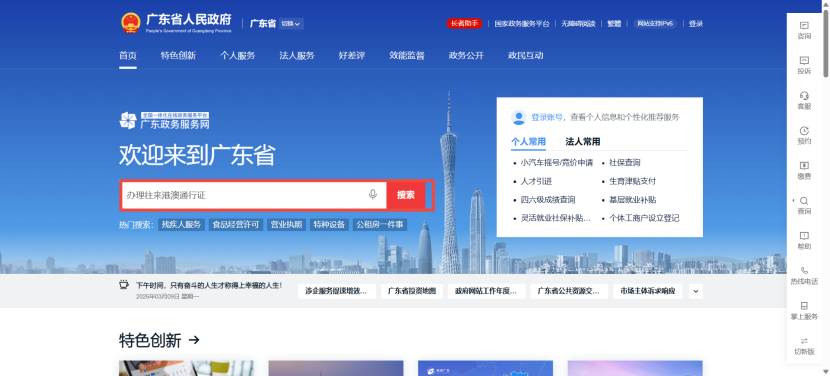The width and height of the screenshot is (830, 376).
Task: Click 涉企服务提质增效 quick link
Action: click(337, 291)
